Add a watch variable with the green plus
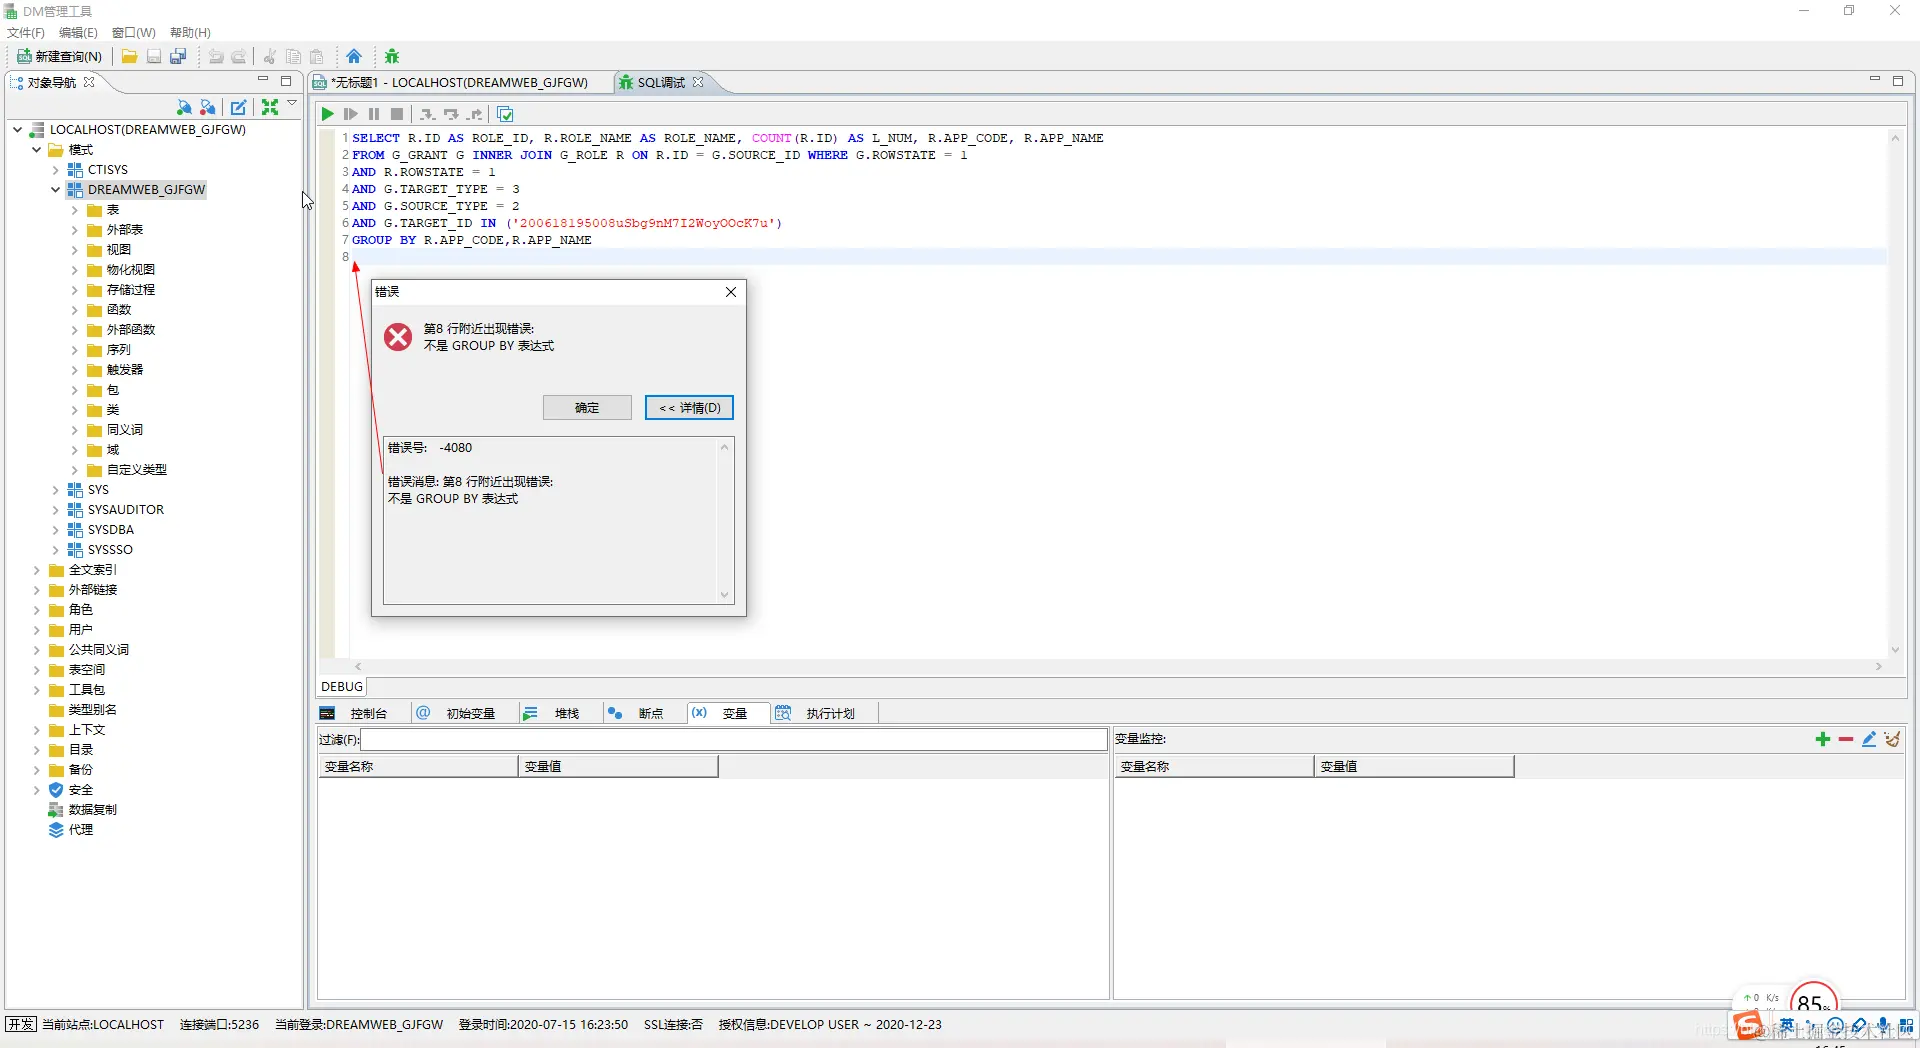This screenshot has width=1920, height=1048. (1822, 739)
